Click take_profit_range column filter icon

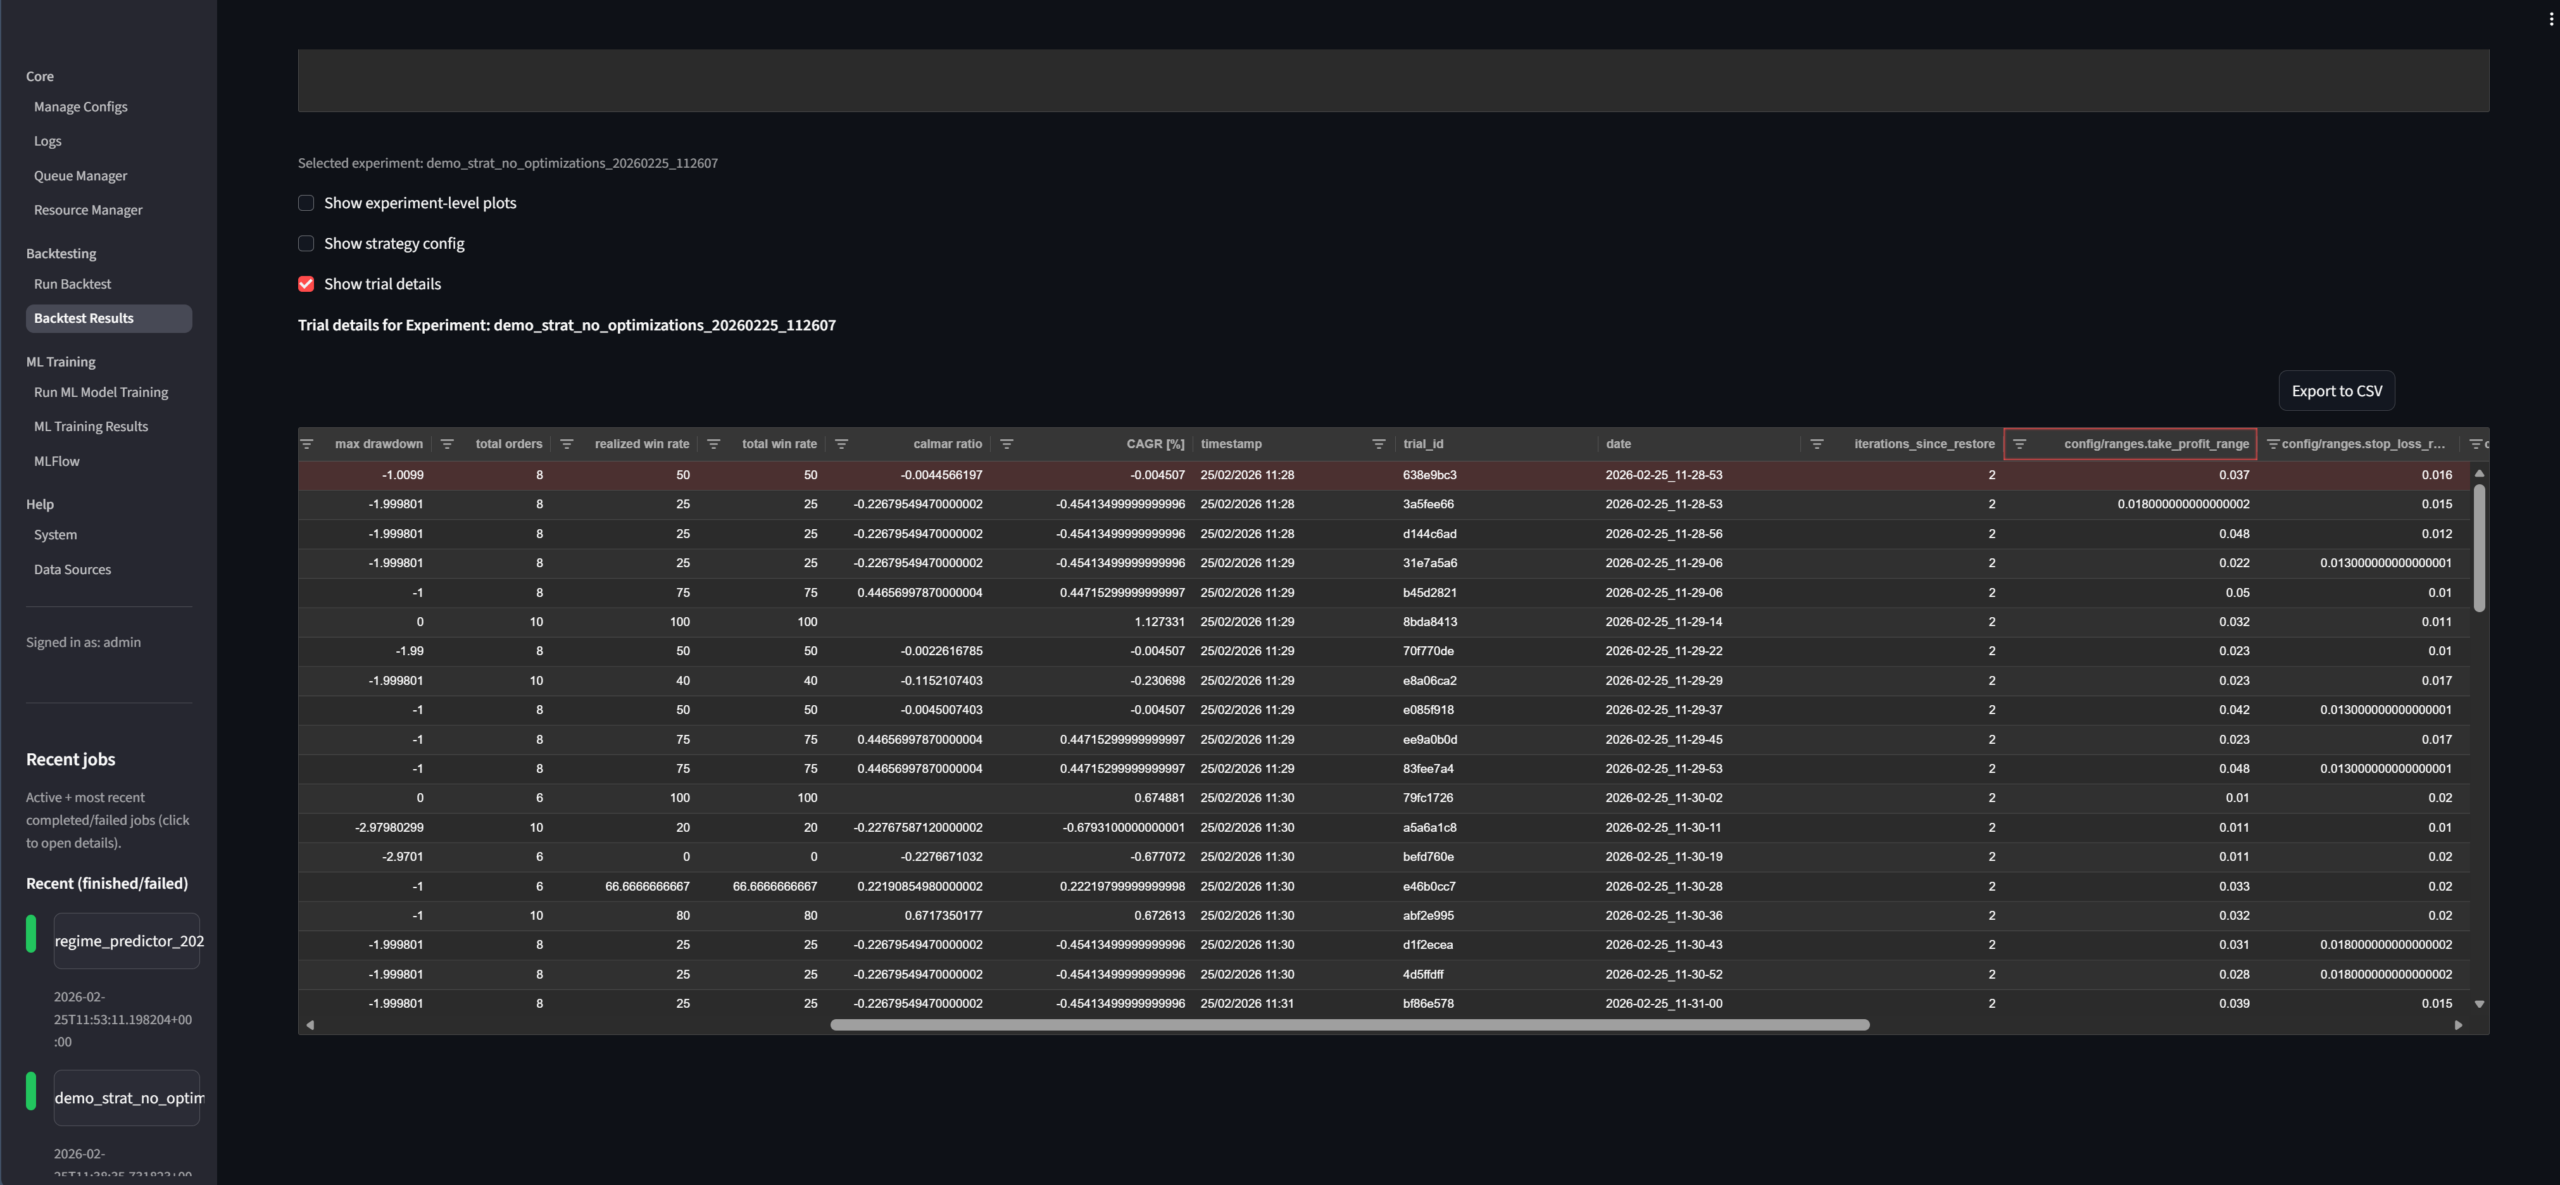click(x=2019, y=444)
